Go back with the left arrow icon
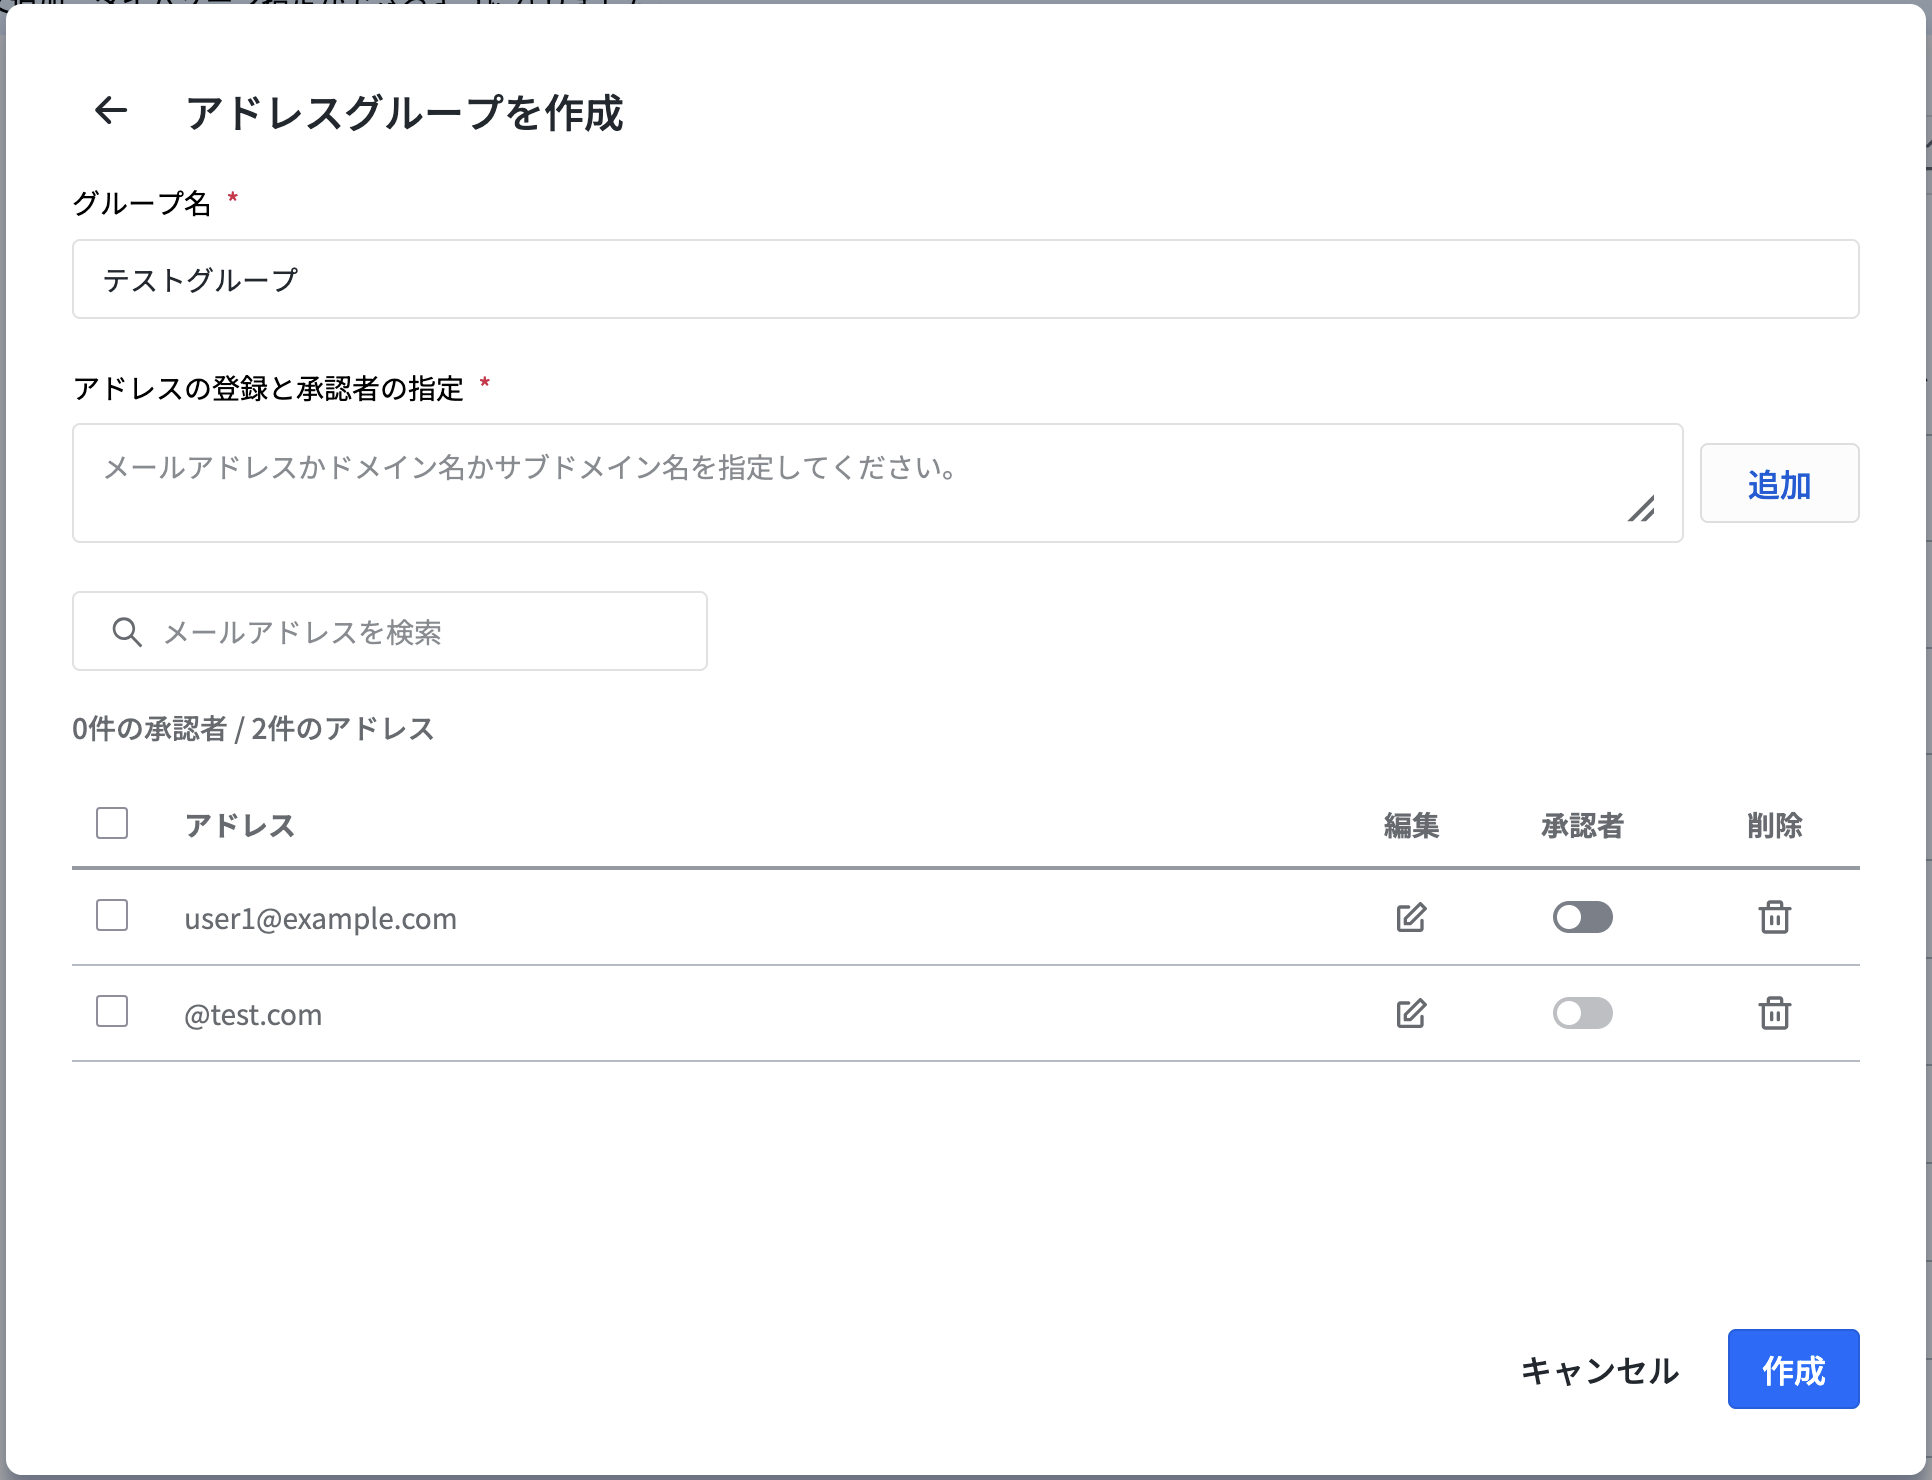Screen dimensions: 1932x1480 pyautogui.click(x=111, y=111)
